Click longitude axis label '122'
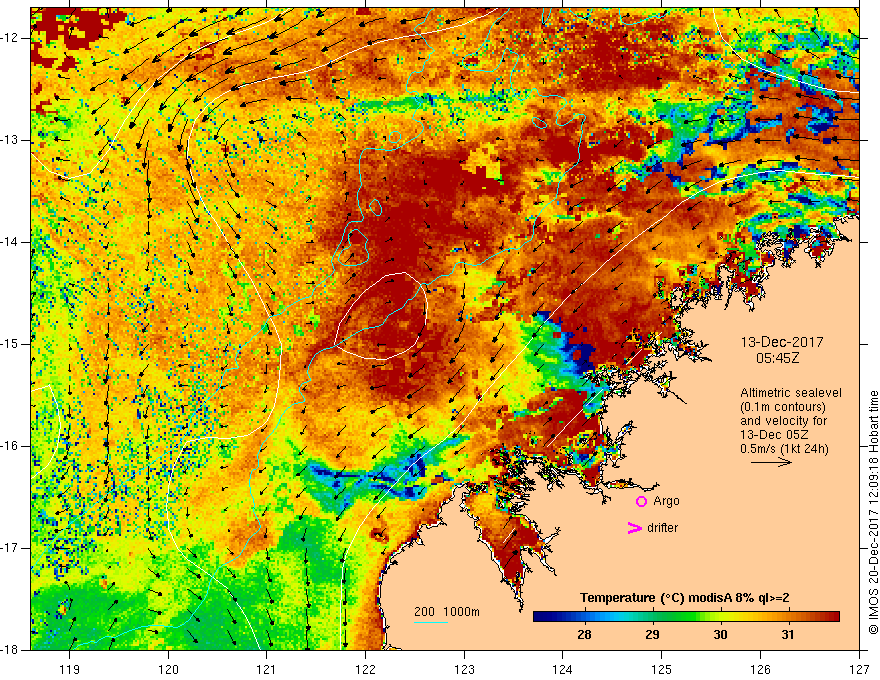Viewport: 880px width, 680px height. 365,669
